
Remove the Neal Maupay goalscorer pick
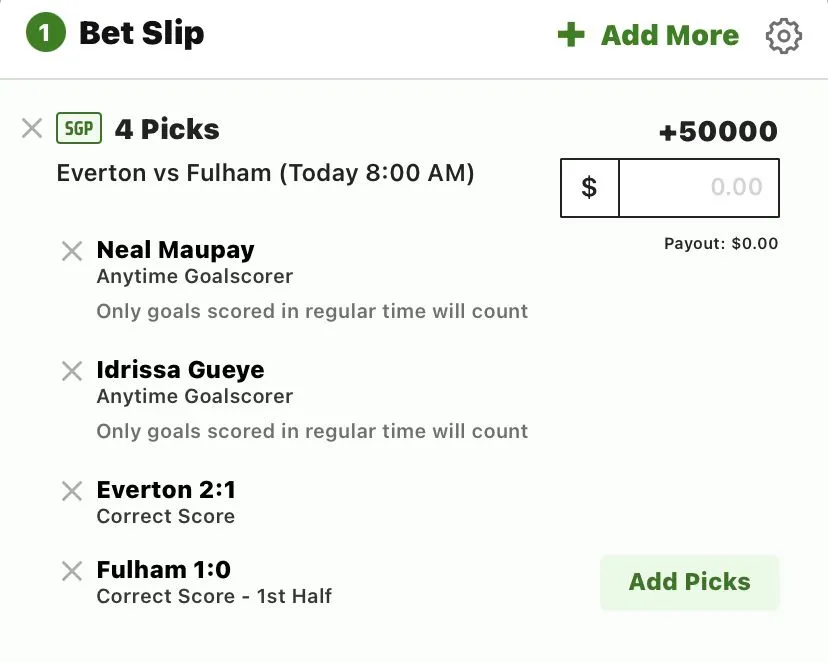(x=72, y=251)
